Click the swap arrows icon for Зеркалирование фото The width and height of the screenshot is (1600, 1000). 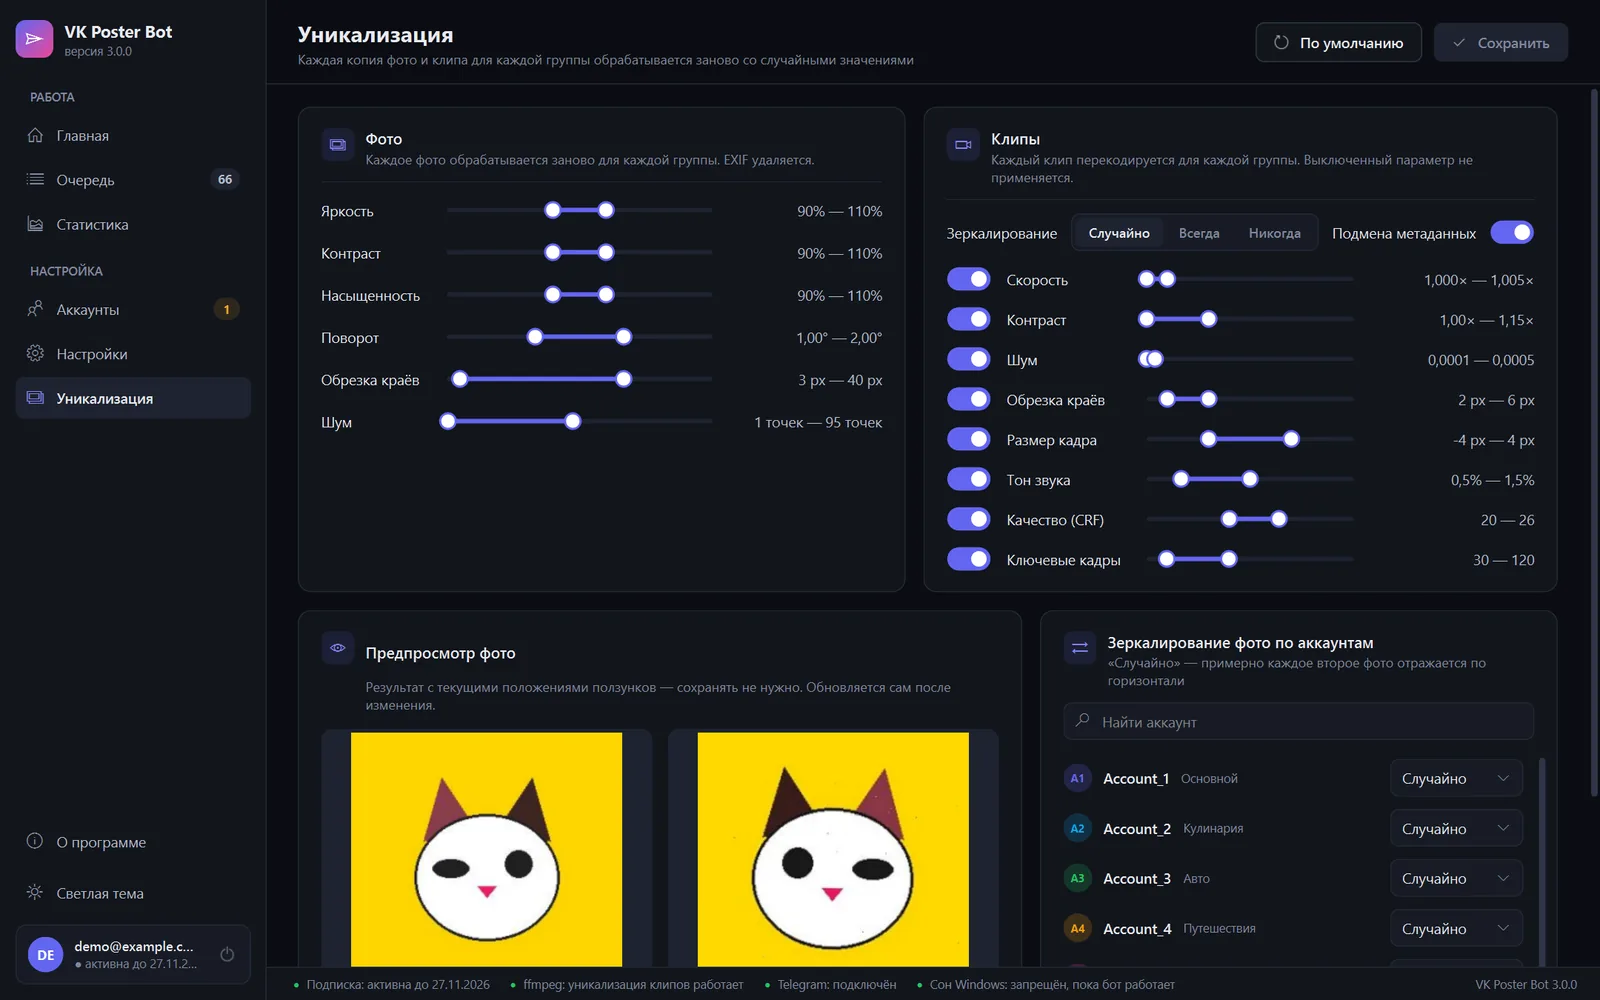coord(1080,648)
